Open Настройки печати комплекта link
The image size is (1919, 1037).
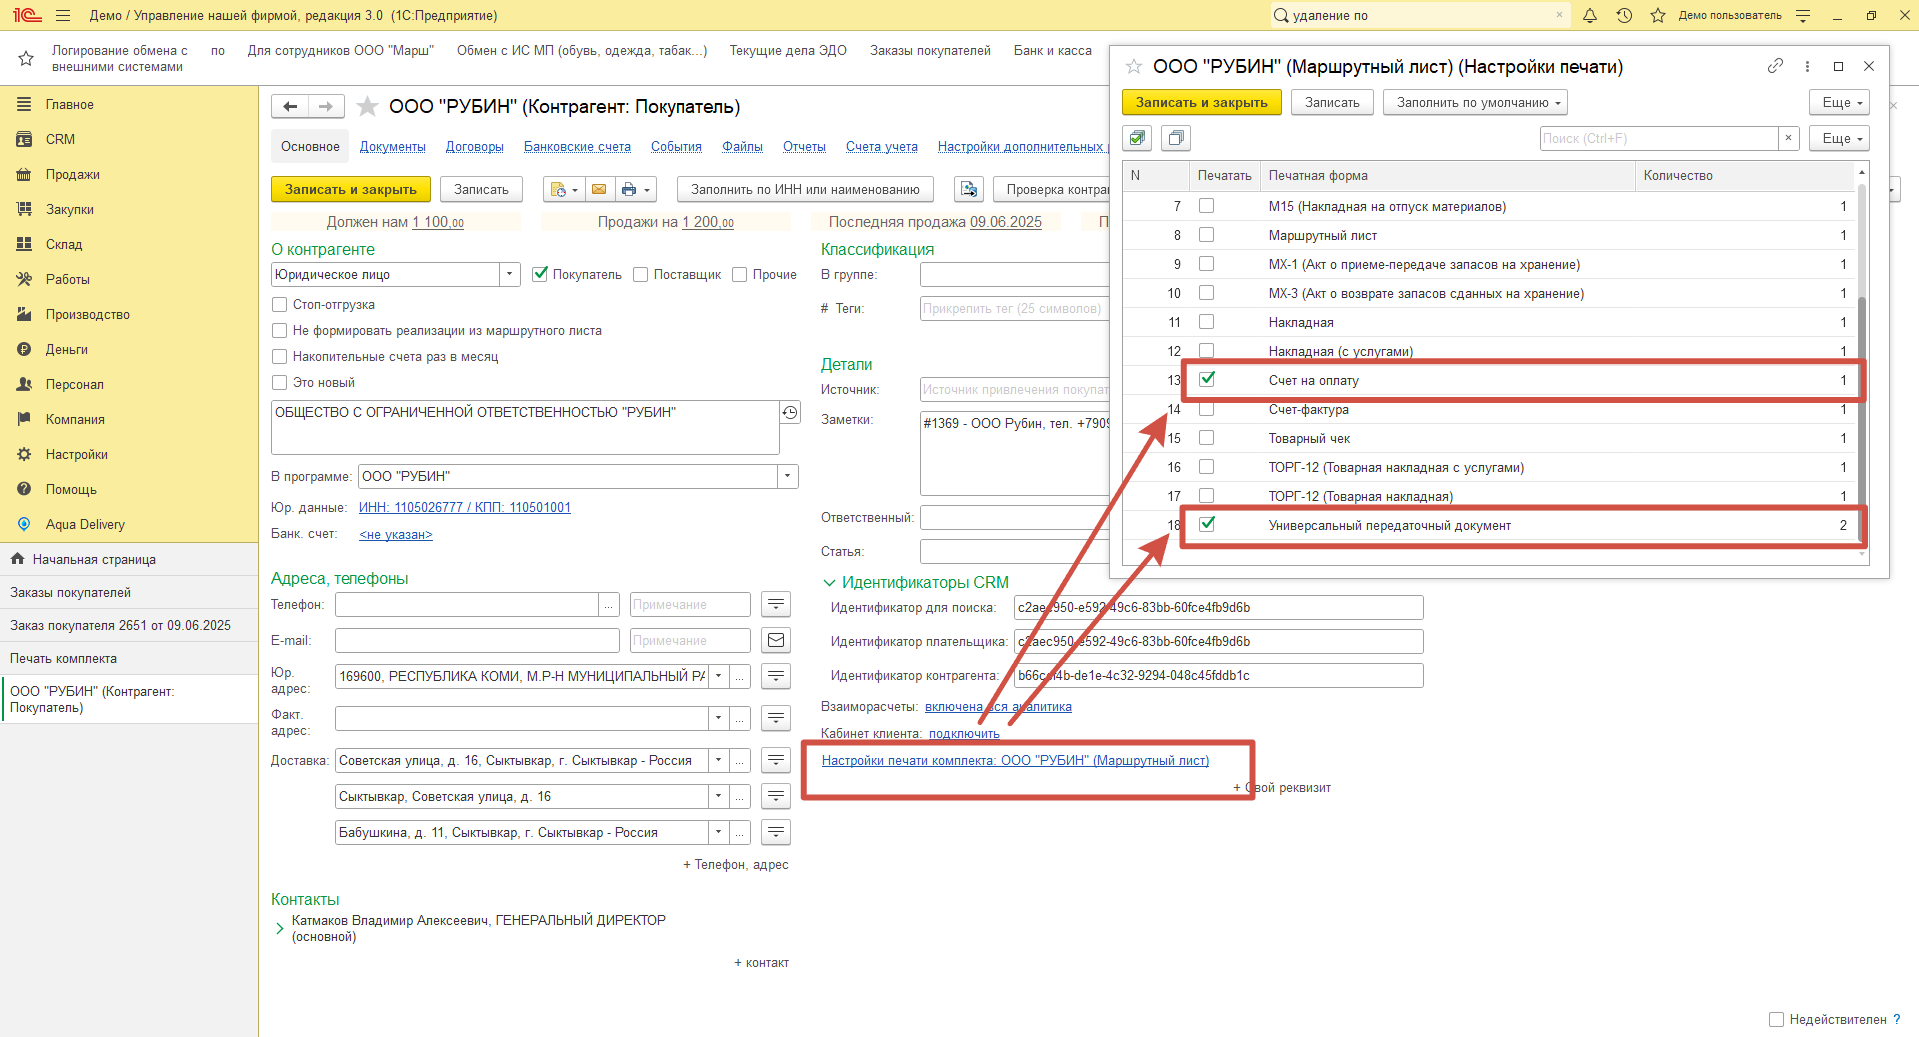coord(1015,760)
